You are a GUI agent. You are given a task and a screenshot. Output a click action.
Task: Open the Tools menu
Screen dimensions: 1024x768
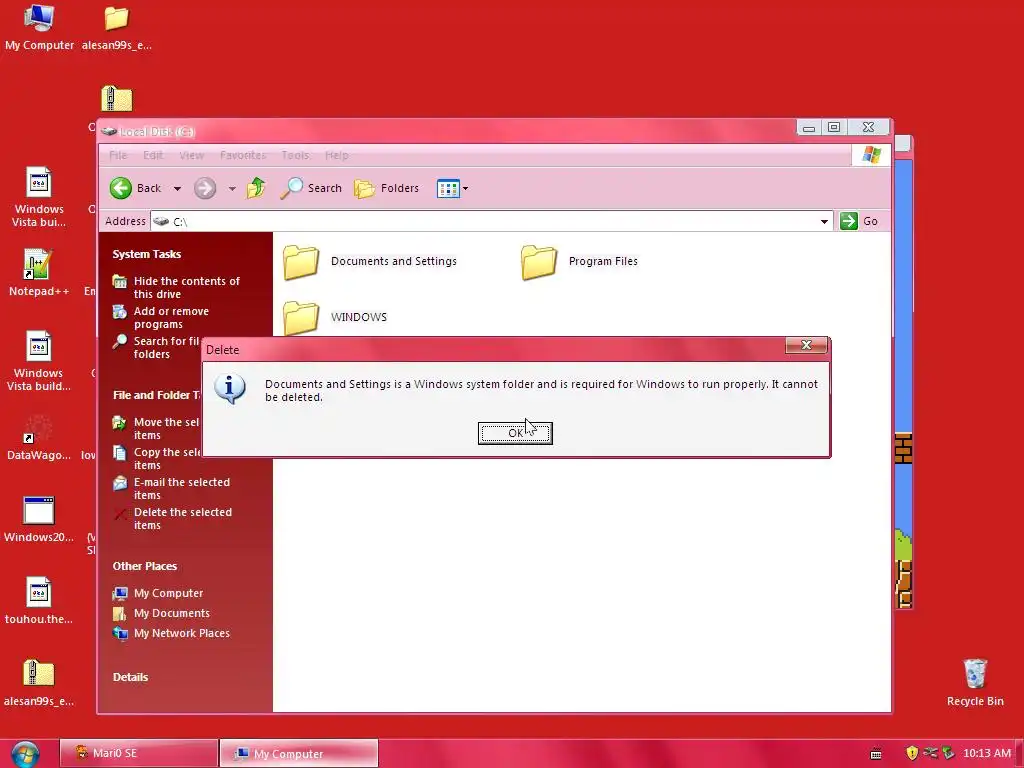pos(295,155)
